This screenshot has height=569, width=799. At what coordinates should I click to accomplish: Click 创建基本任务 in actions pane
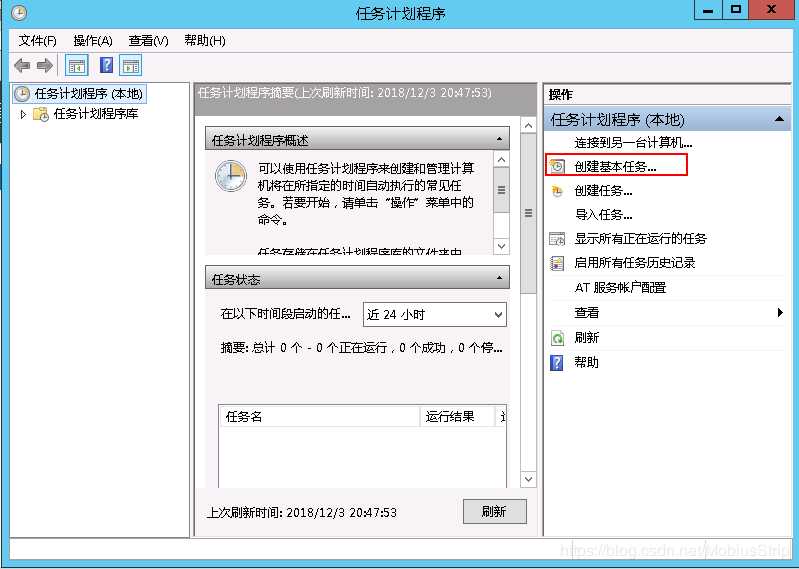coord(615,166)
